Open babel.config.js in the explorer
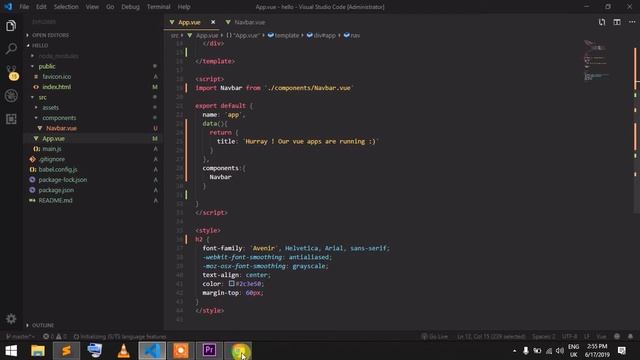640x360 pixels. 58,169
